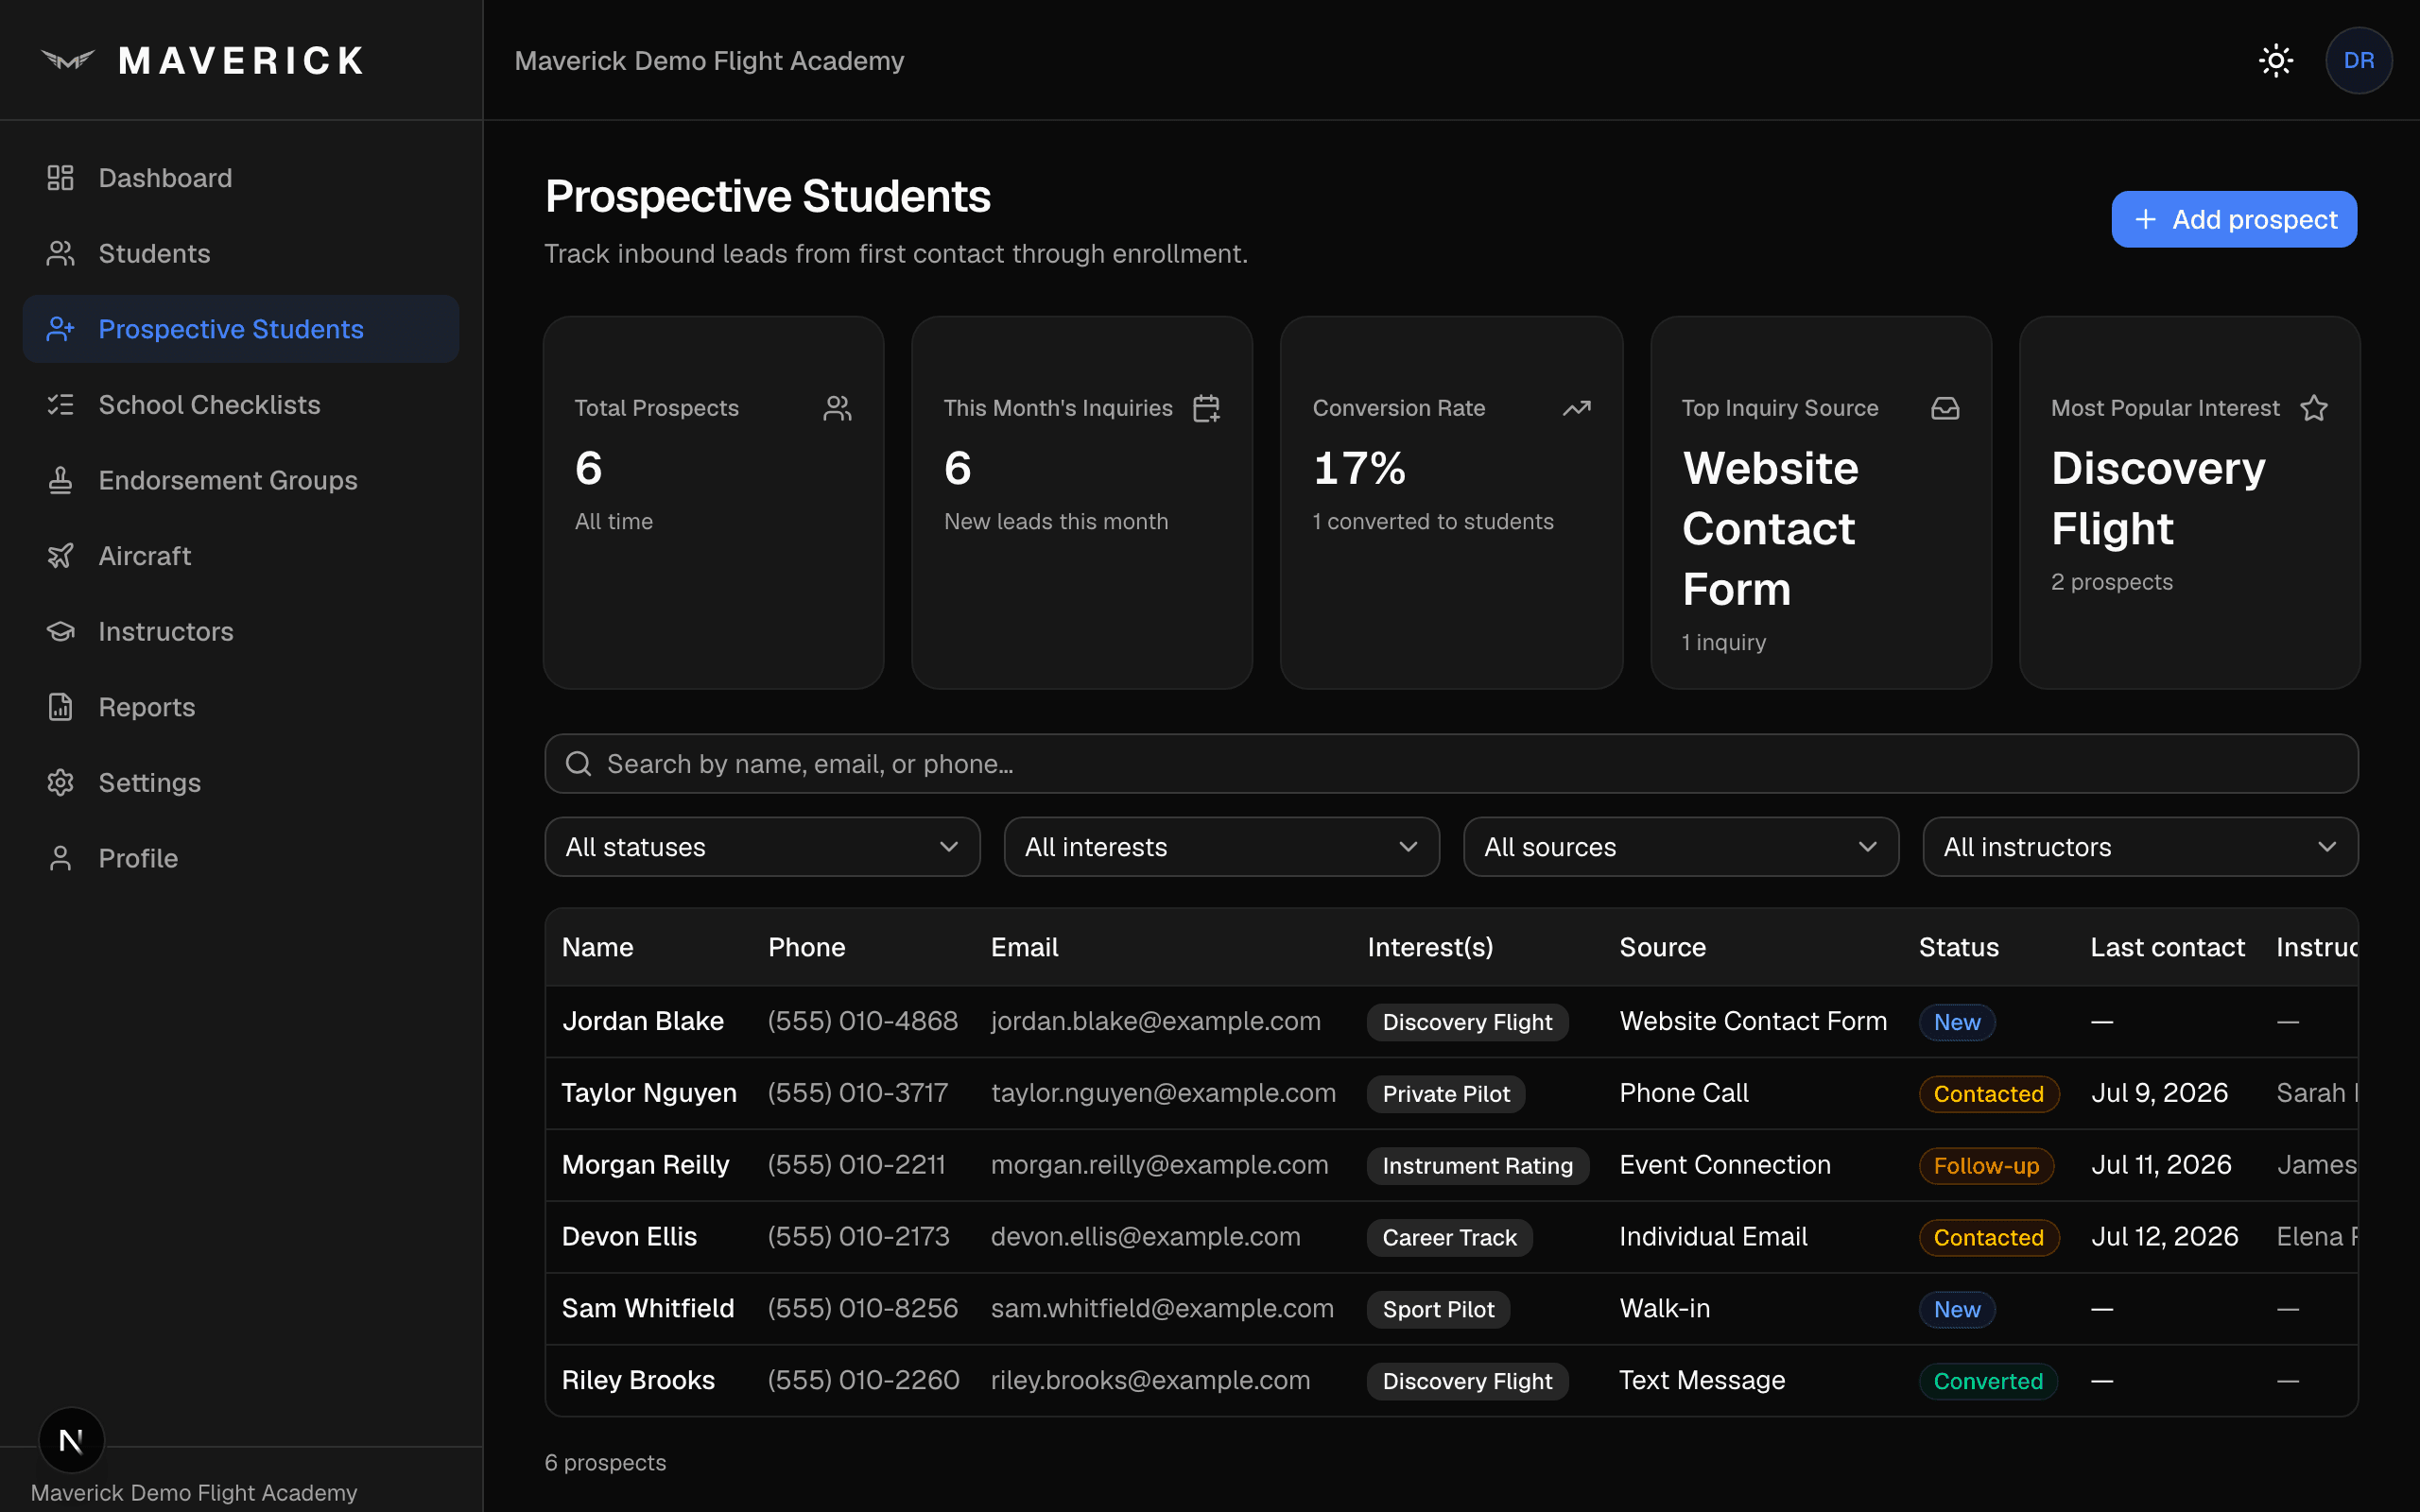Click the Reports chart file icon

(61, 707)
